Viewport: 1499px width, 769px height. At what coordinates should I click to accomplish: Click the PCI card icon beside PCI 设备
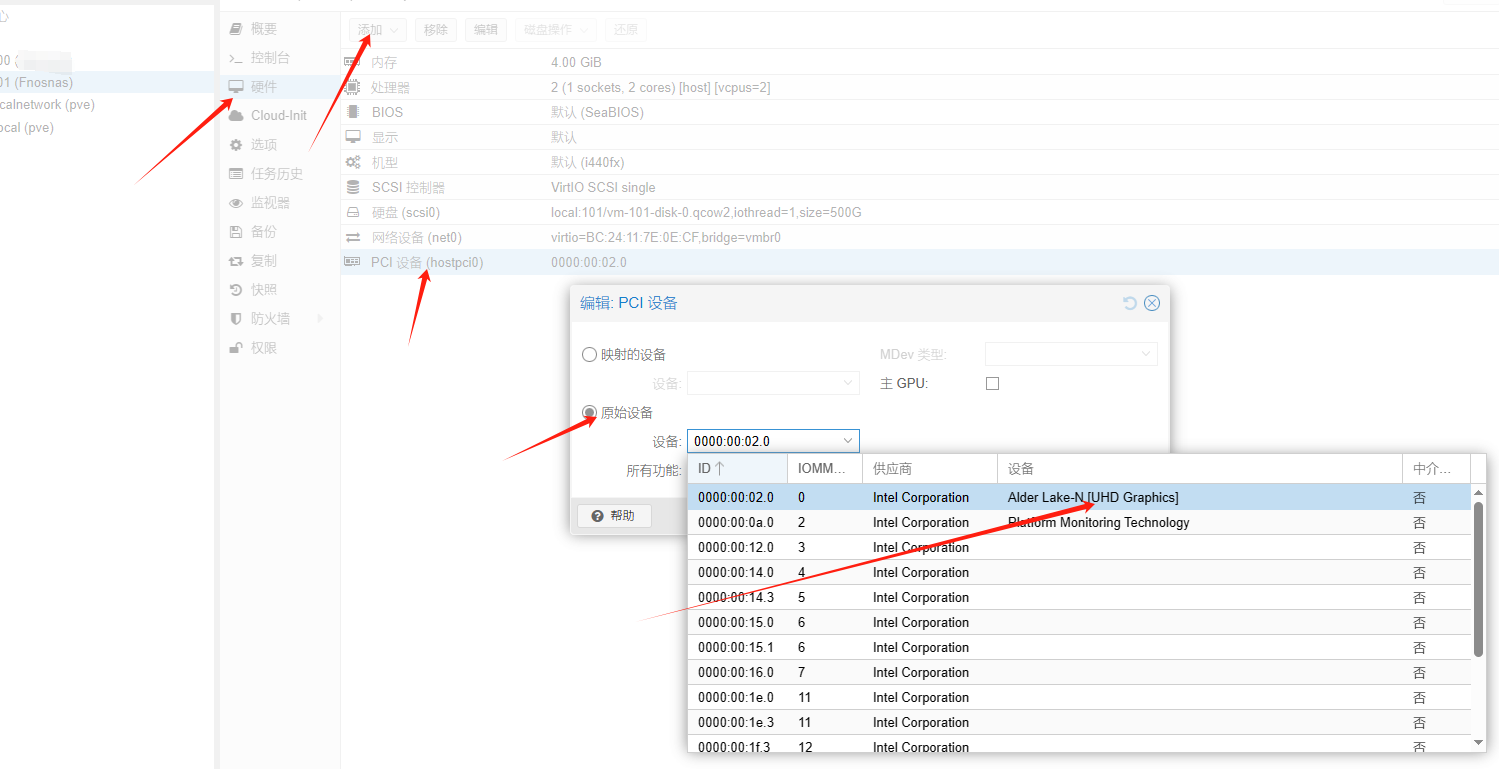[x=353, y=262]
